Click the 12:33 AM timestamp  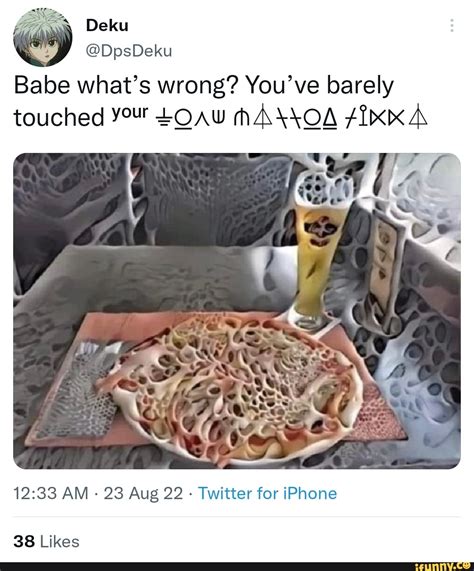pyautogui.click(x=51, y=493)
